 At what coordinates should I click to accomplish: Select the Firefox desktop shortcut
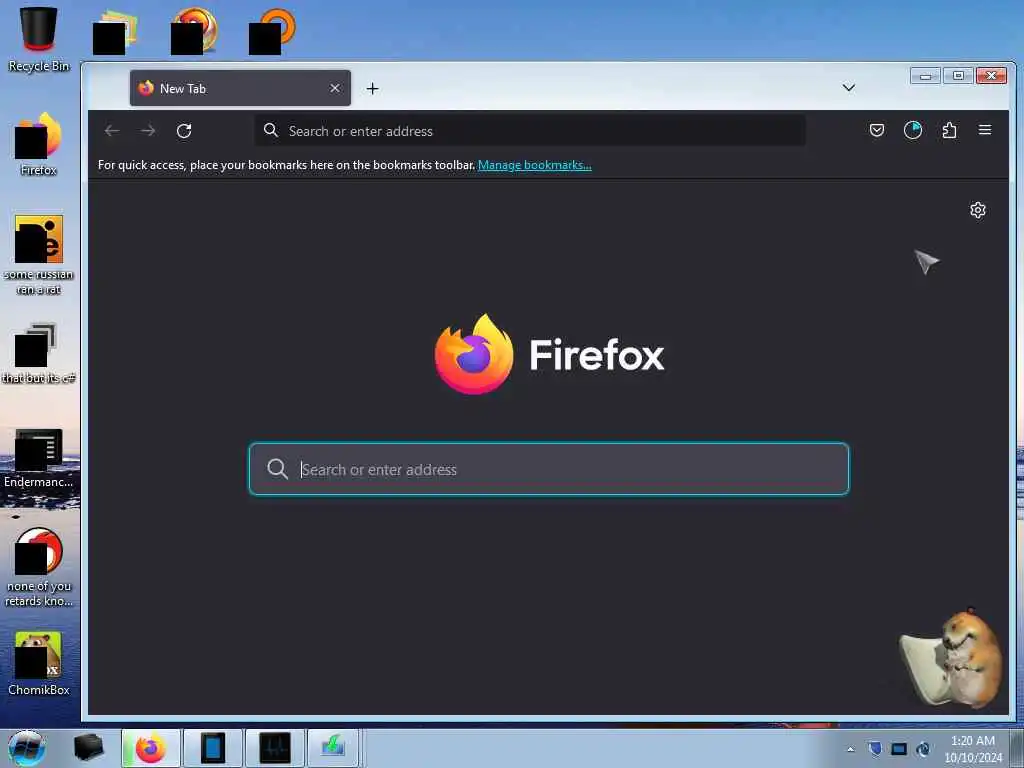pyautogui.click(x=39, y=144)
